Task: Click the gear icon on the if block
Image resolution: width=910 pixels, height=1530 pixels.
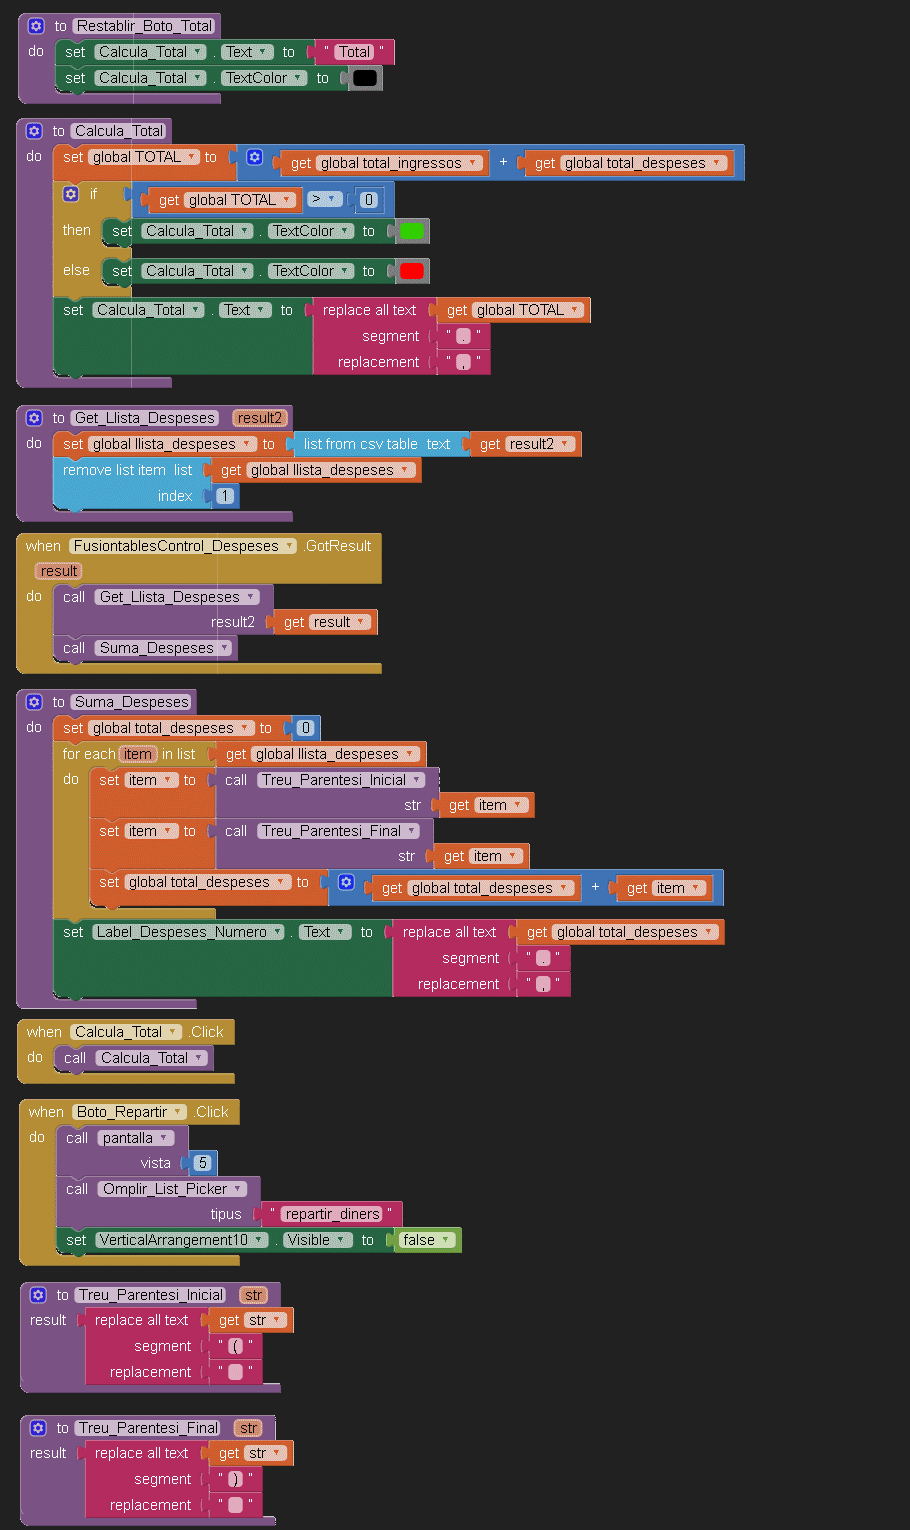Action: [x=71, y=194]
